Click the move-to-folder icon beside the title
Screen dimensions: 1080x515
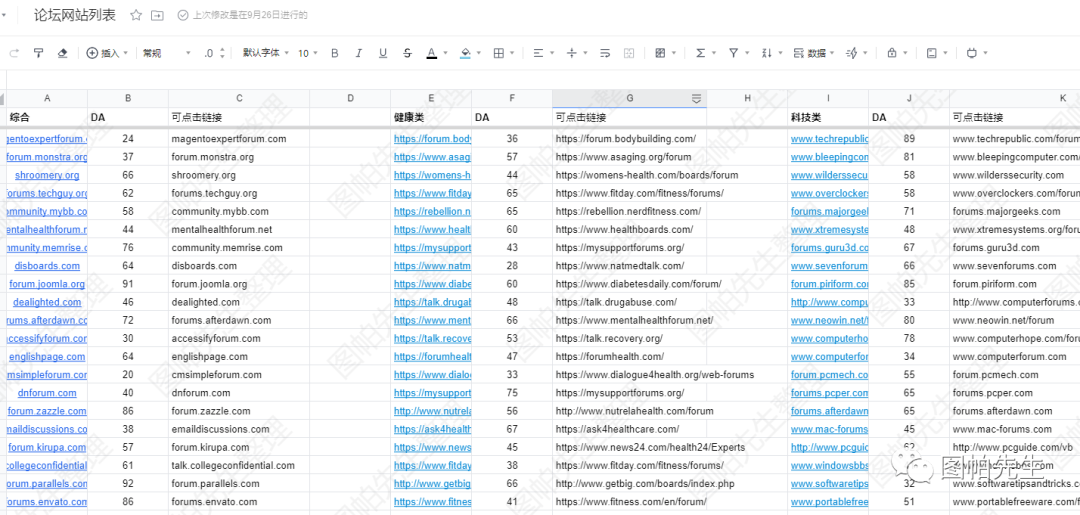pos(158,15)
